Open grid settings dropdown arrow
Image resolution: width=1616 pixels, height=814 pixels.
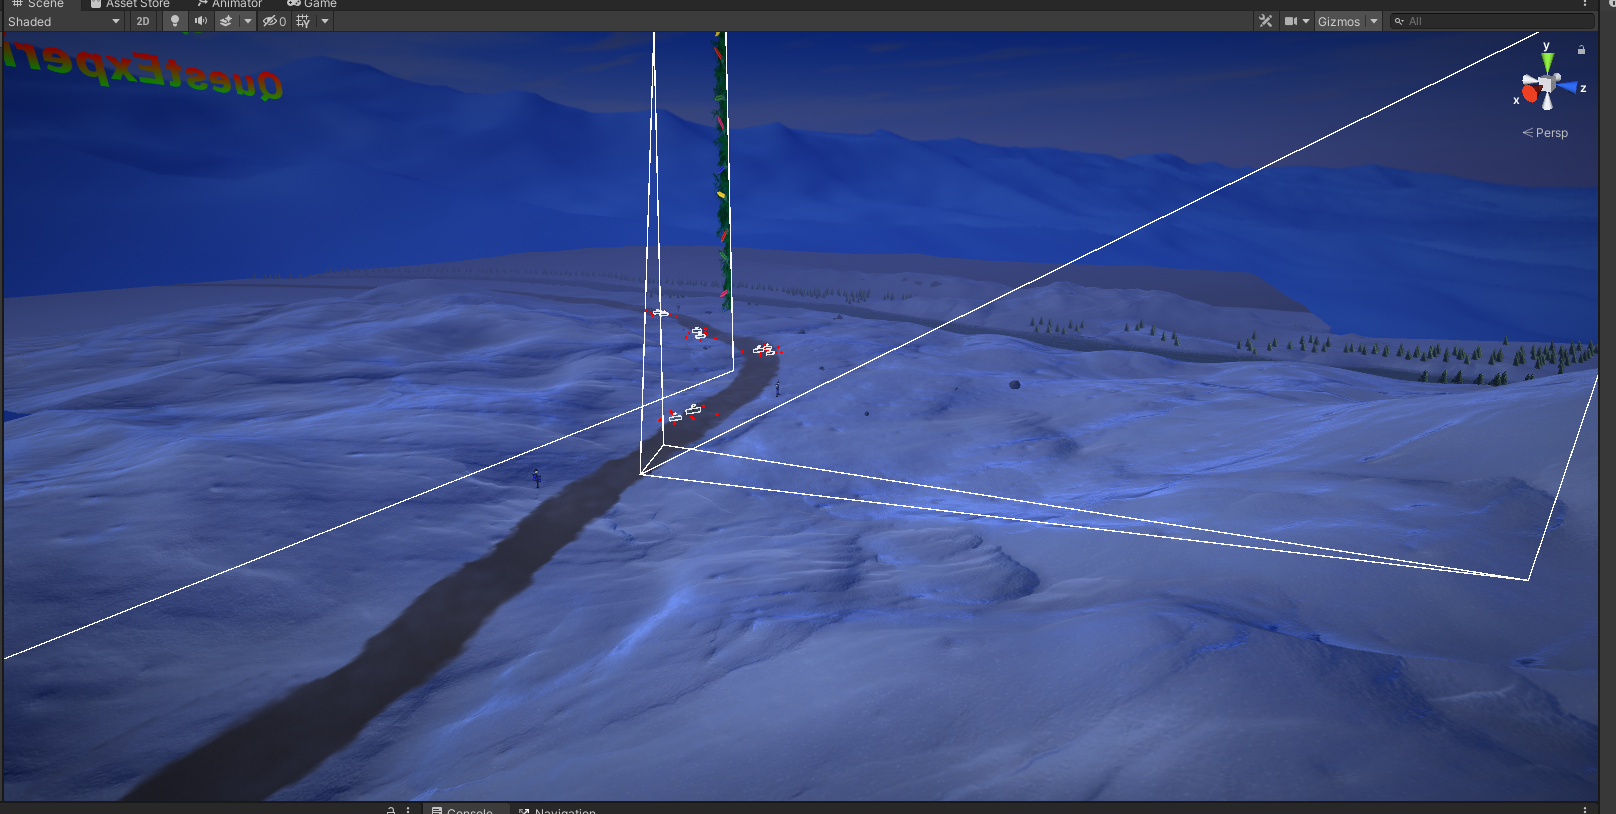click(325, 21)
